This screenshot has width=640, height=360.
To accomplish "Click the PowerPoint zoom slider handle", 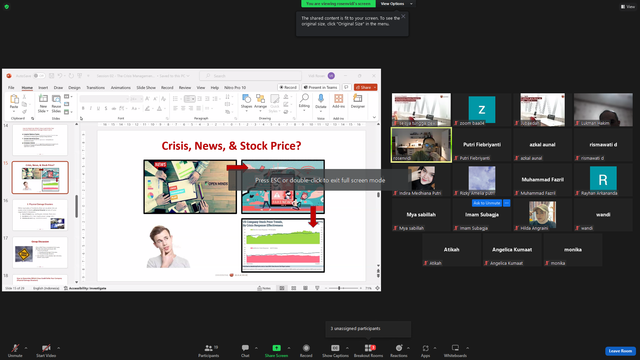I will coord(339,288).
